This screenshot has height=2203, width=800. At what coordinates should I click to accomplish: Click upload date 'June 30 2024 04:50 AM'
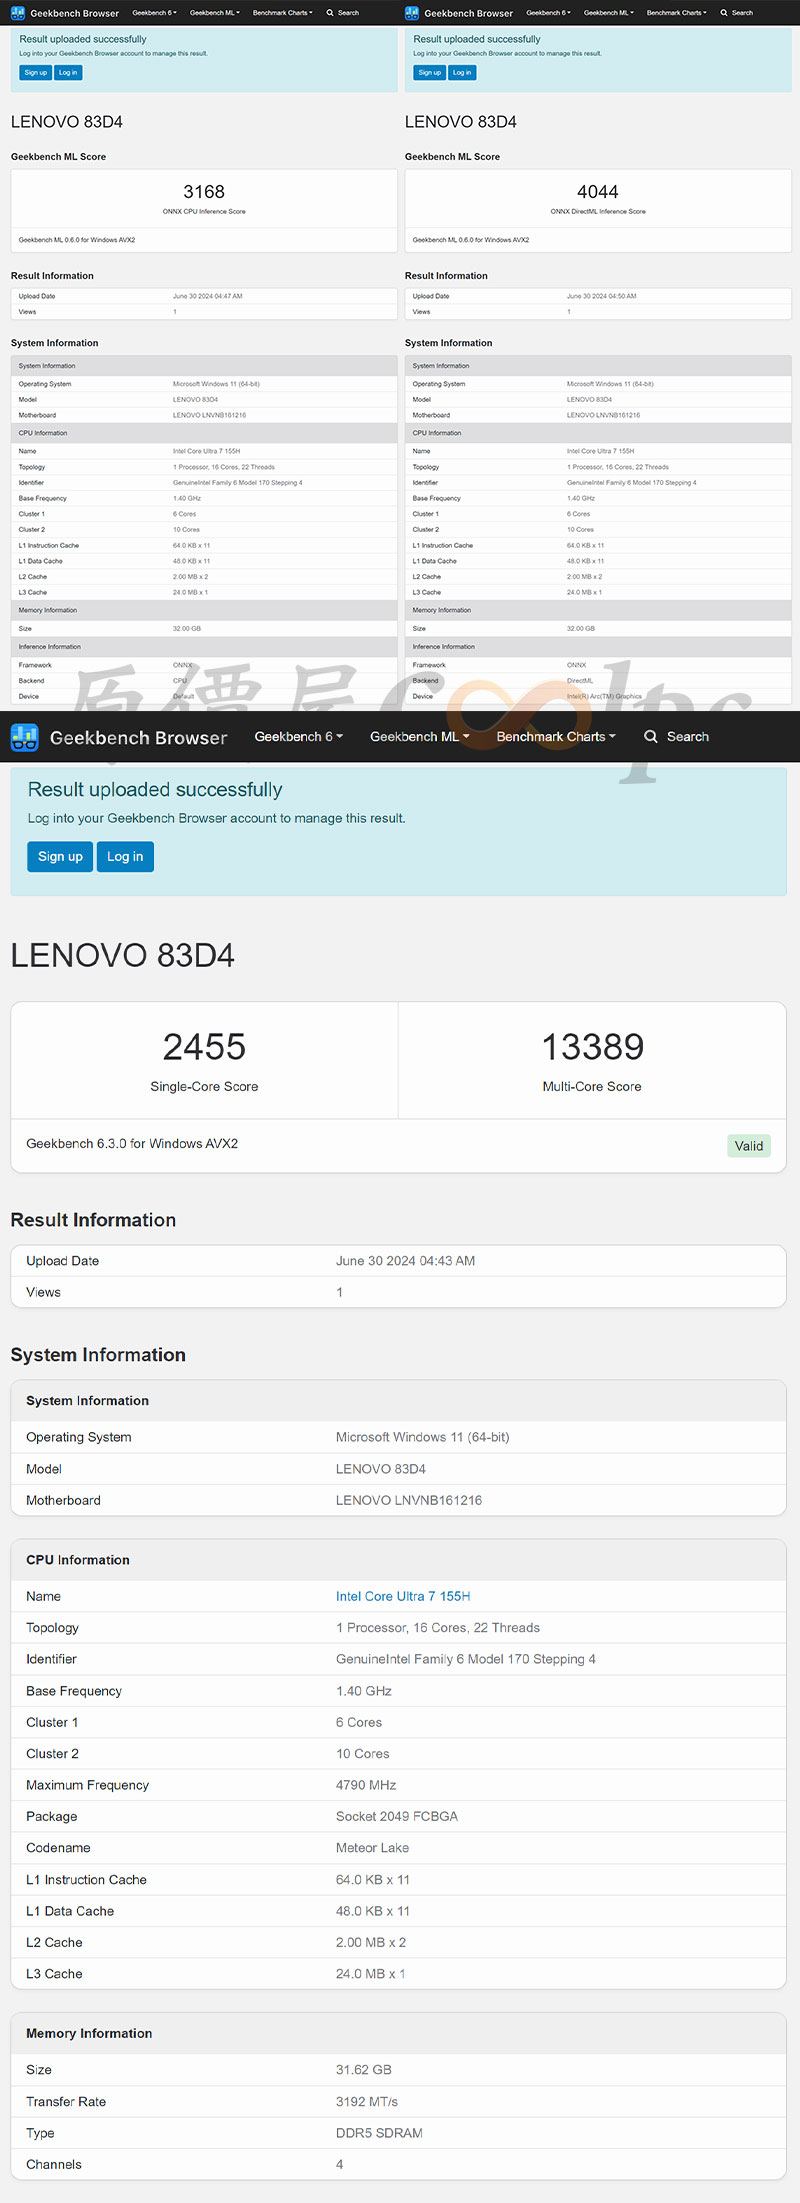(602, 296)
